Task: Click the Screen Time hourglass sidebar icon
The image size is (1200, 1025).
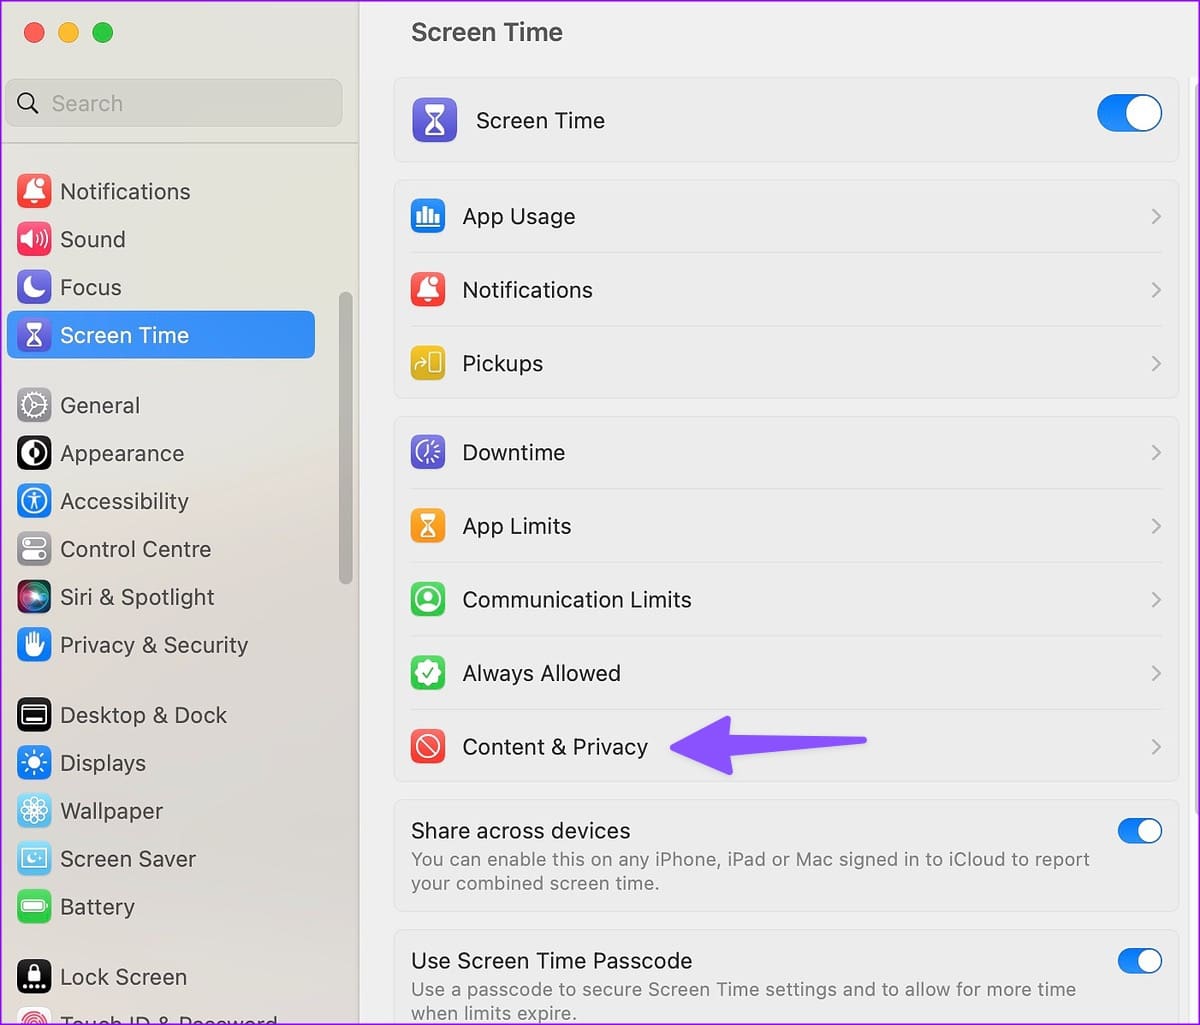Action: (34, 335)
